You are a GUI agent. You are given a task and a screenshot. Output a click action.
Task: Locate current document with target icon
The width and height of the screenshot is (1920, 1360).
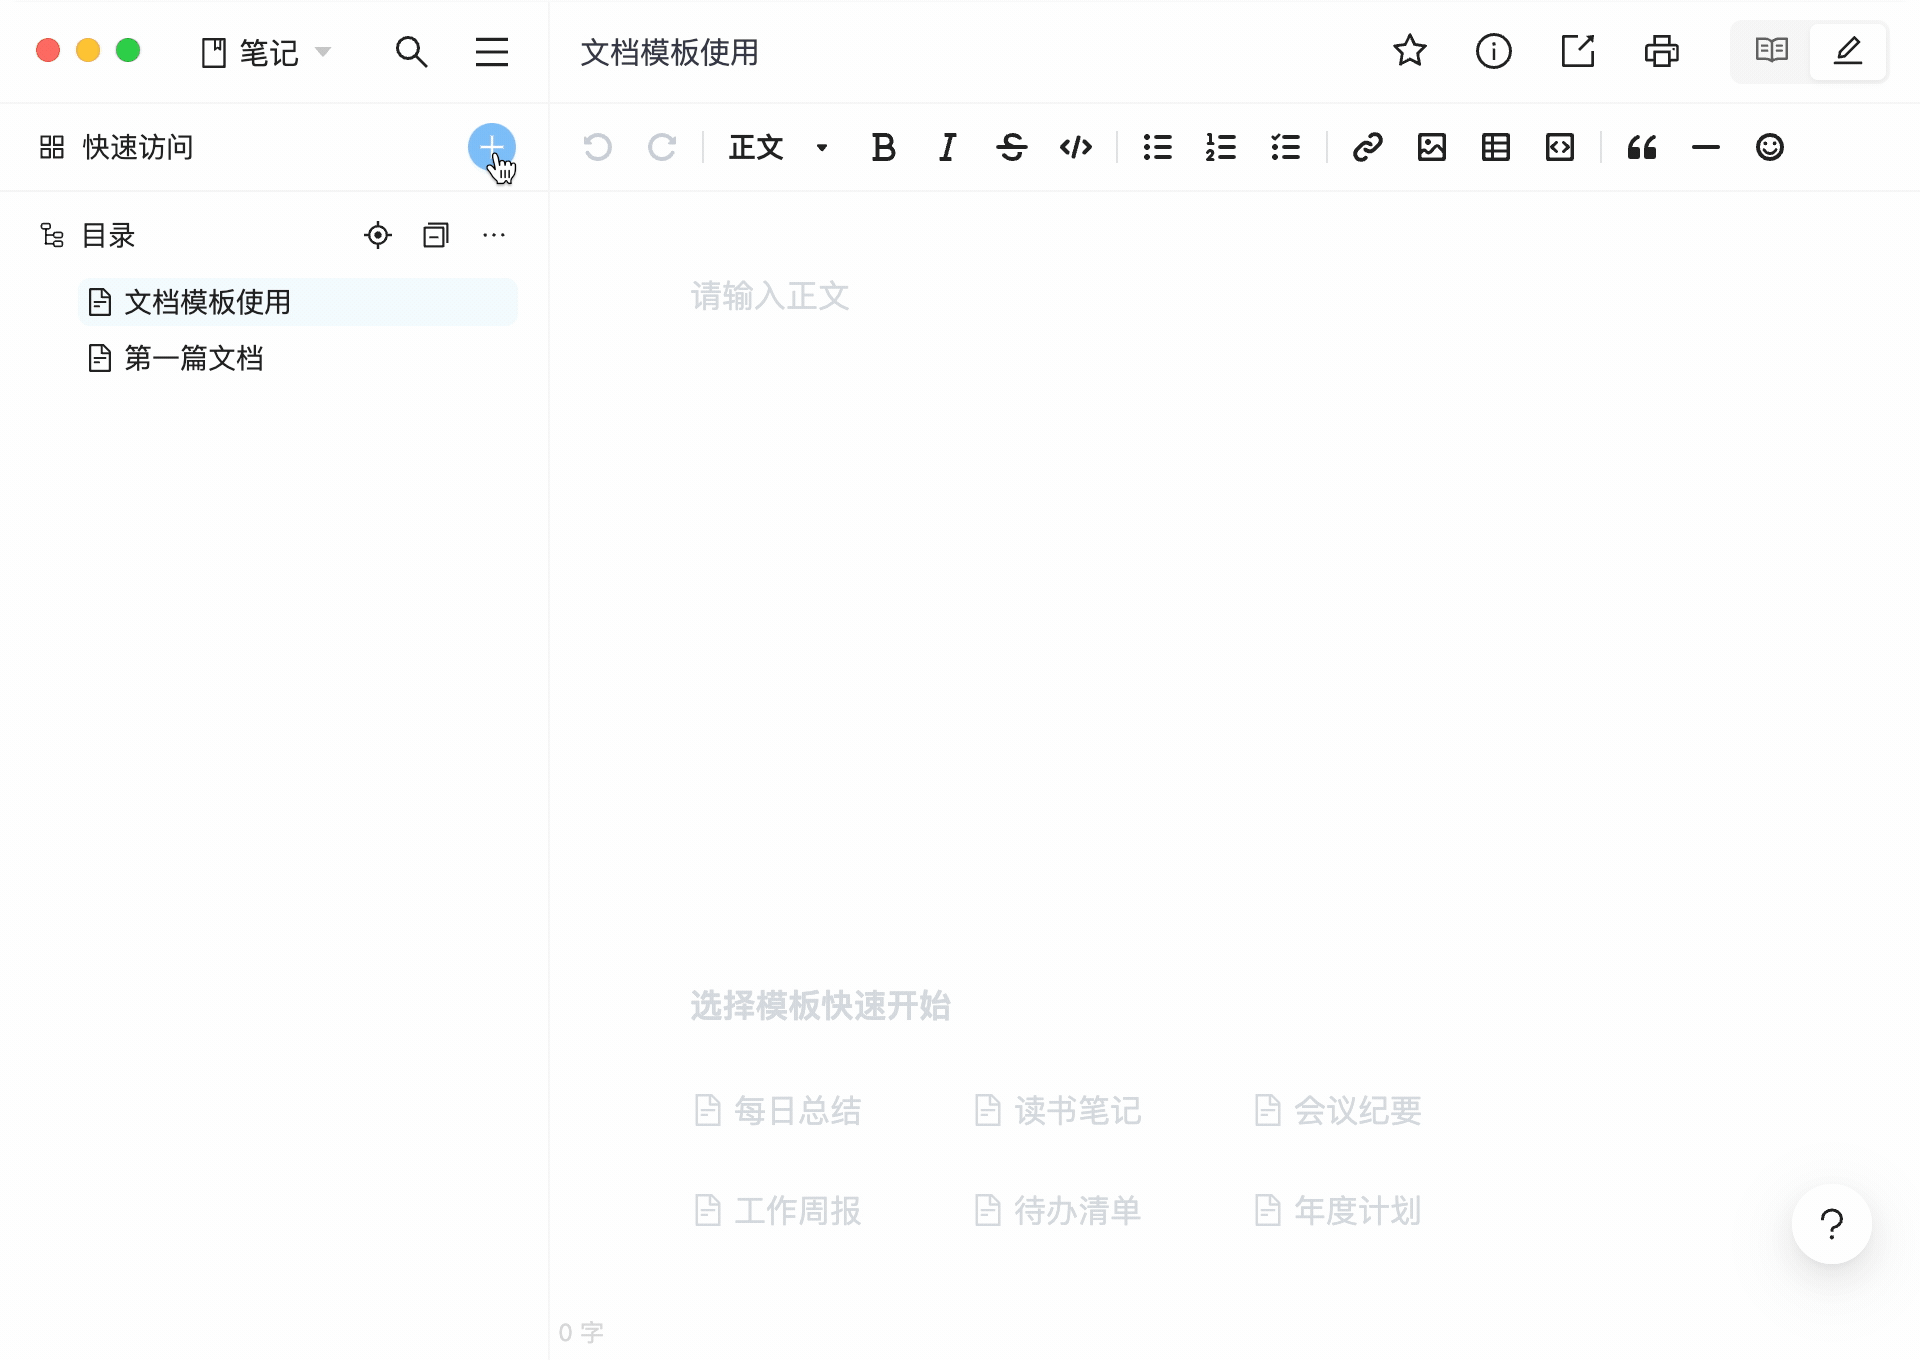tap(378, 235)
